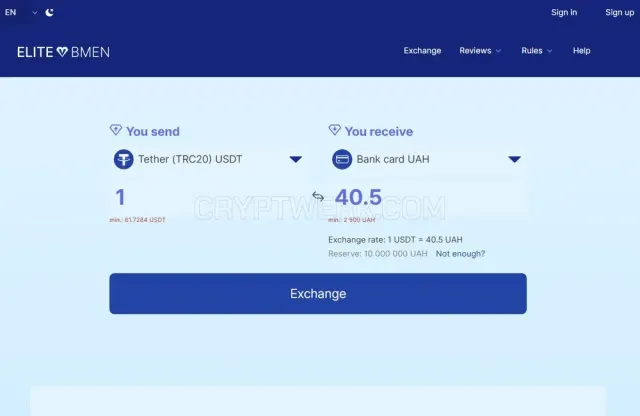This screenshot has width=640, height=416.
Task: Click Reserve: 10 000 000 UAH text
Action: click(378, 254)
